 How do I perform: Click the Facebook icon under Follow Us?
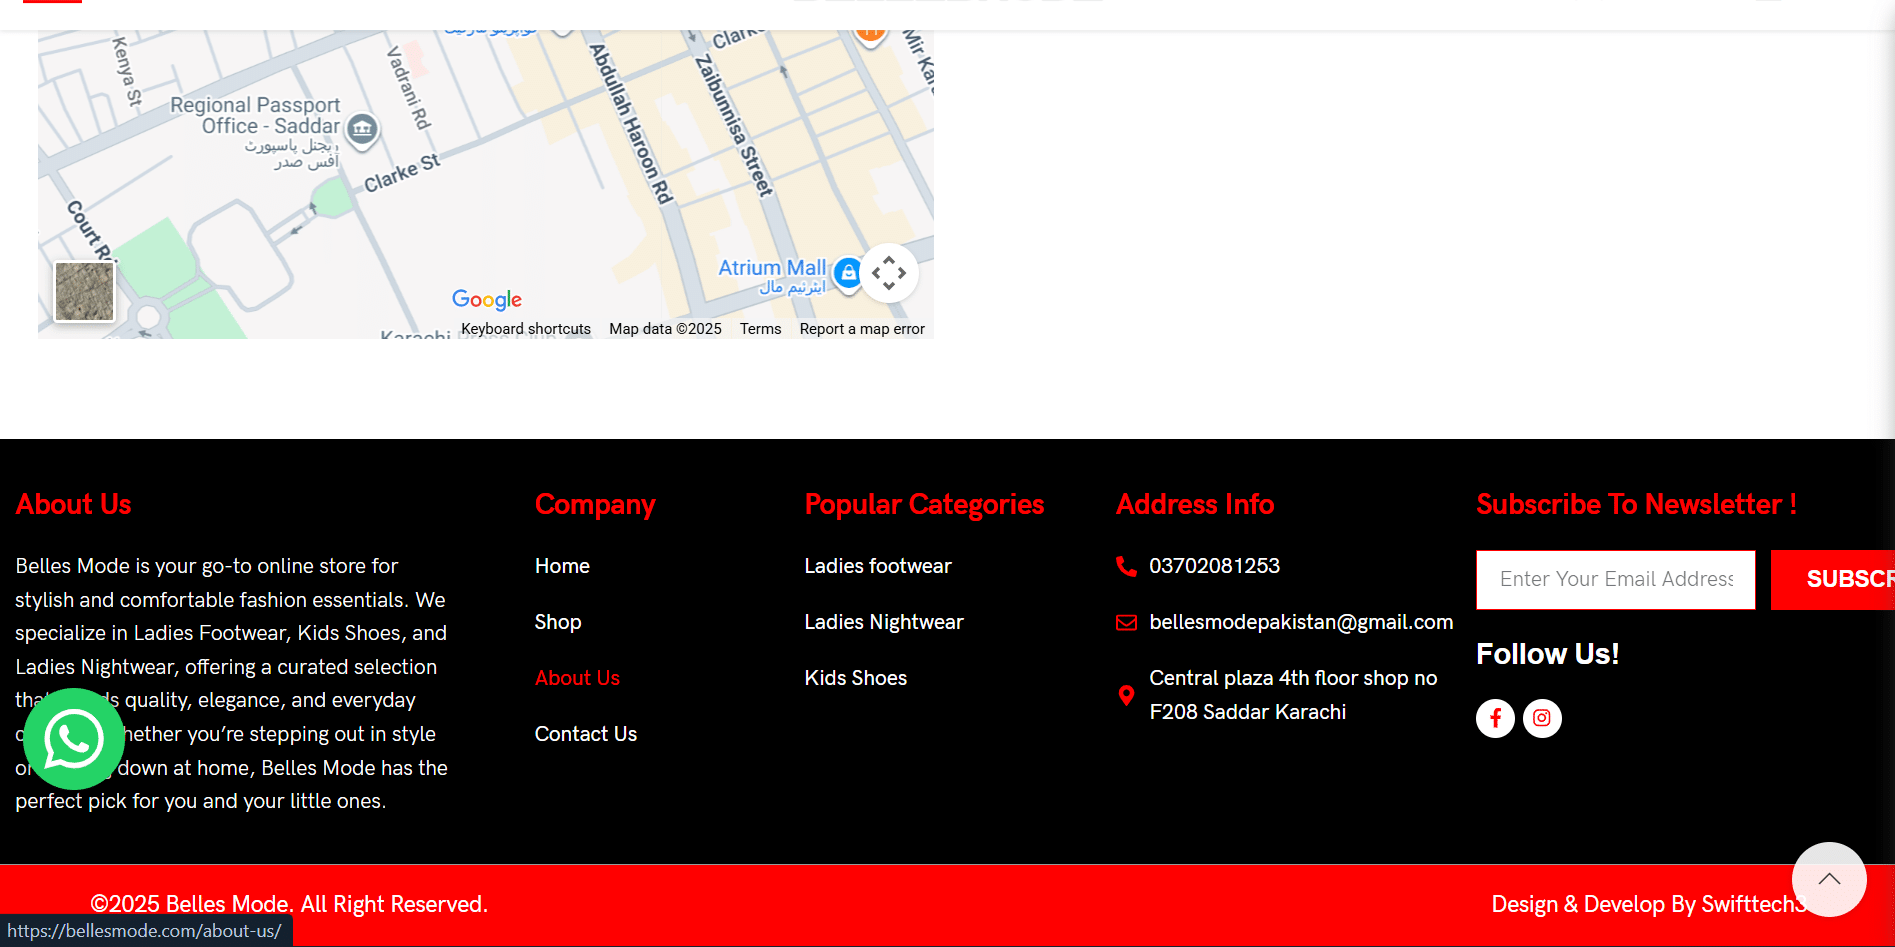click(x=1495, y=718)
